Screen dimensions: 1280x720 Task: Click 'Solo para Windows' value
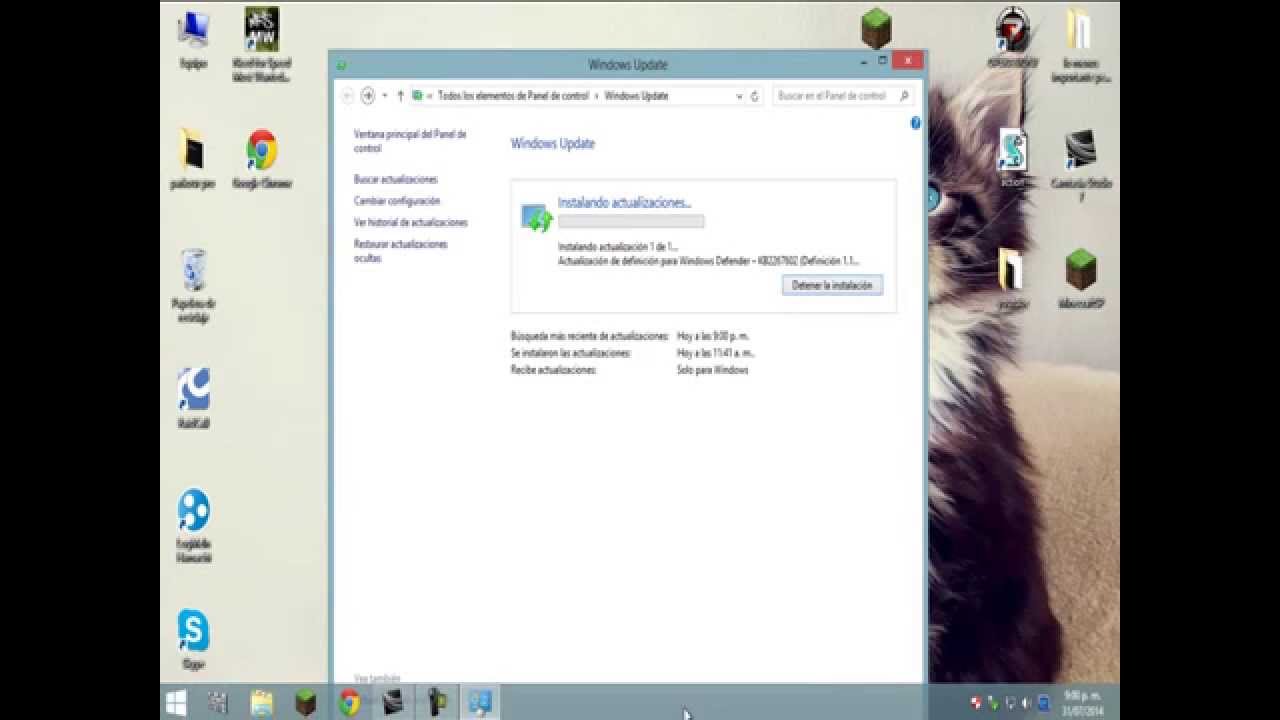(x=713, y=370)
